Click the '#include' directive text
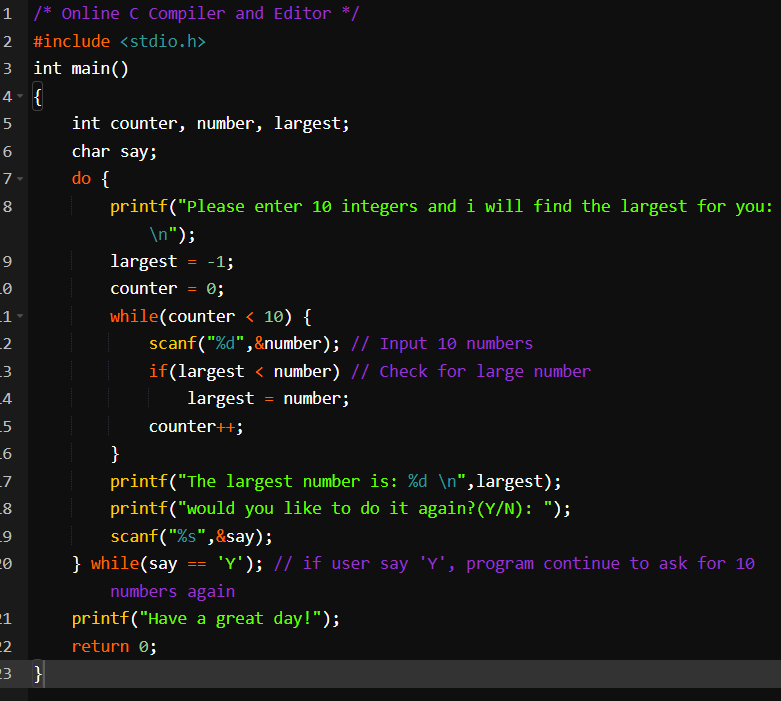This screenshot has height=701, width=781. [72, 41]
